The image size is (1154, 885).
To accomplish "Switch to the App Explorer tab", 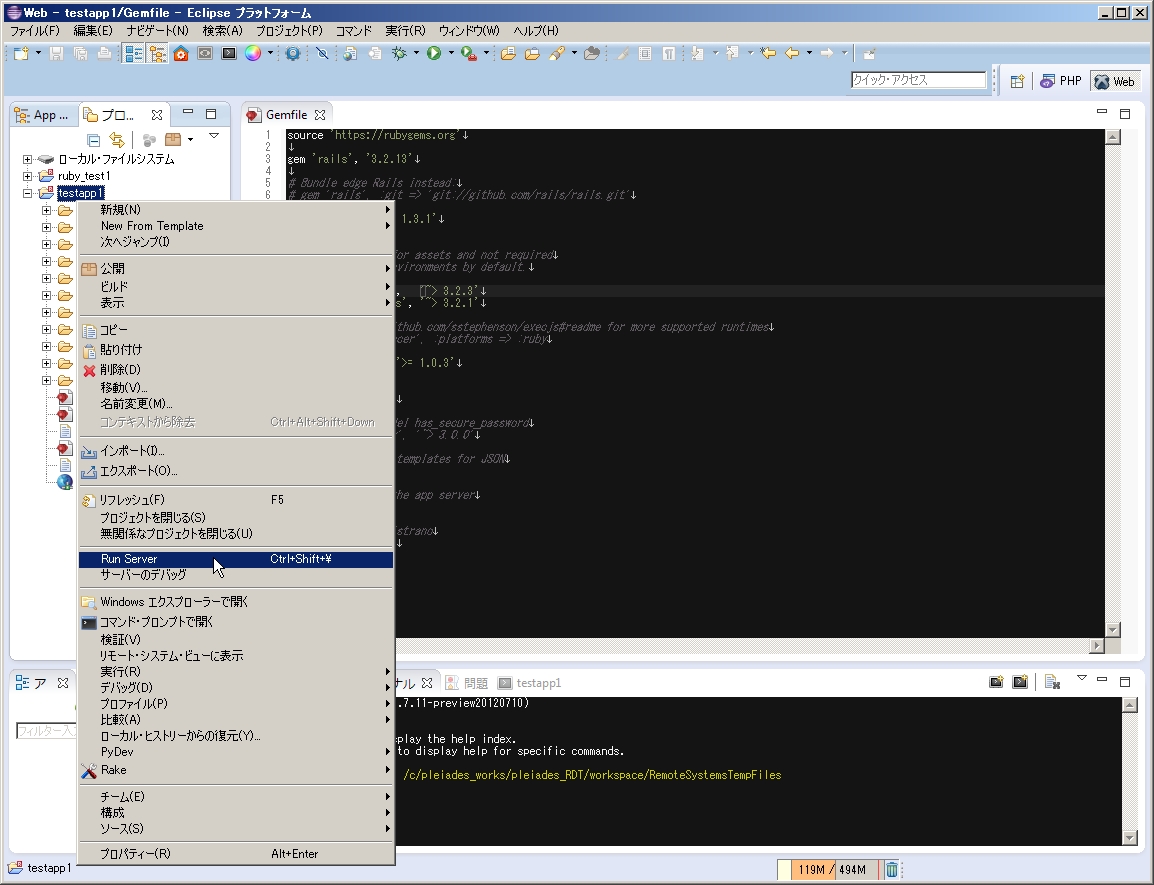I will tap(43, 115).
